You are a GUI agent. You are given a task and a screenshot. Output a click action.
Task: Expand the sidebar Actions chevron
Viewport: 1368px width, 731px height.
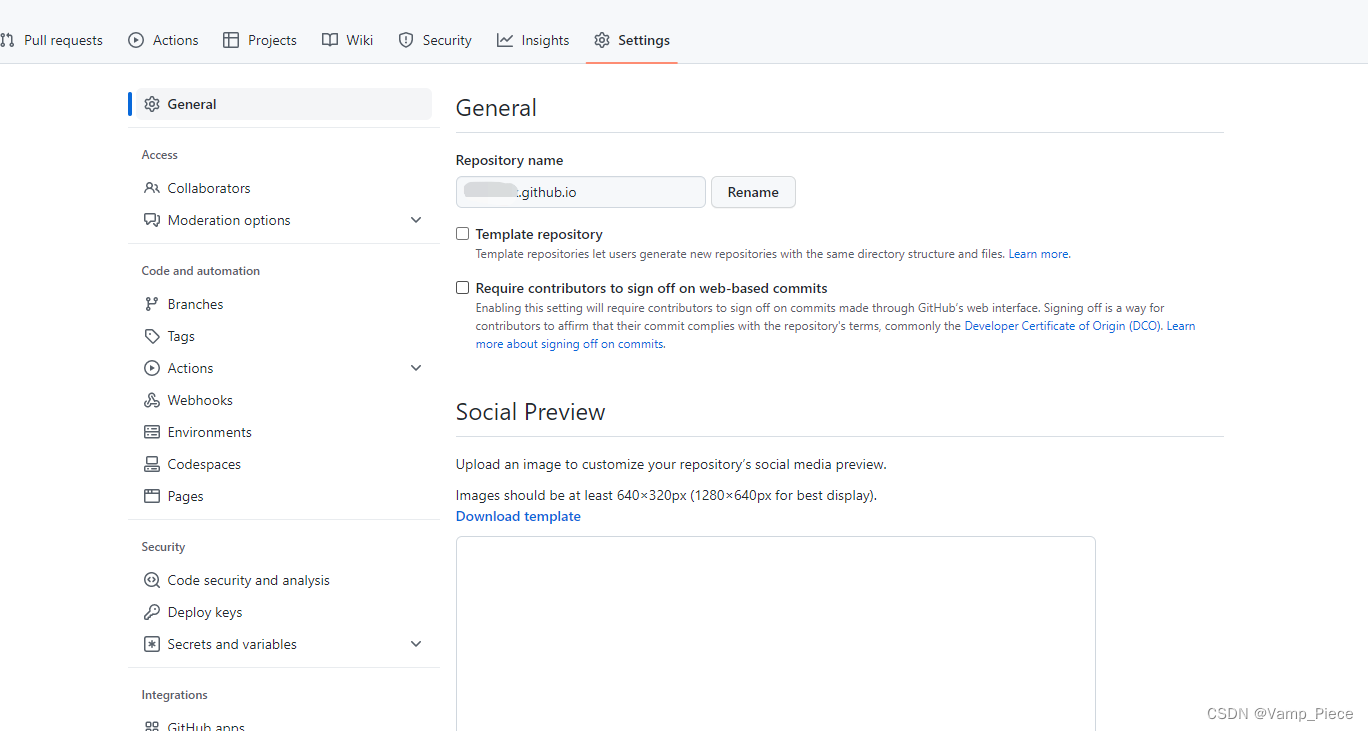[x=416, y=368]
